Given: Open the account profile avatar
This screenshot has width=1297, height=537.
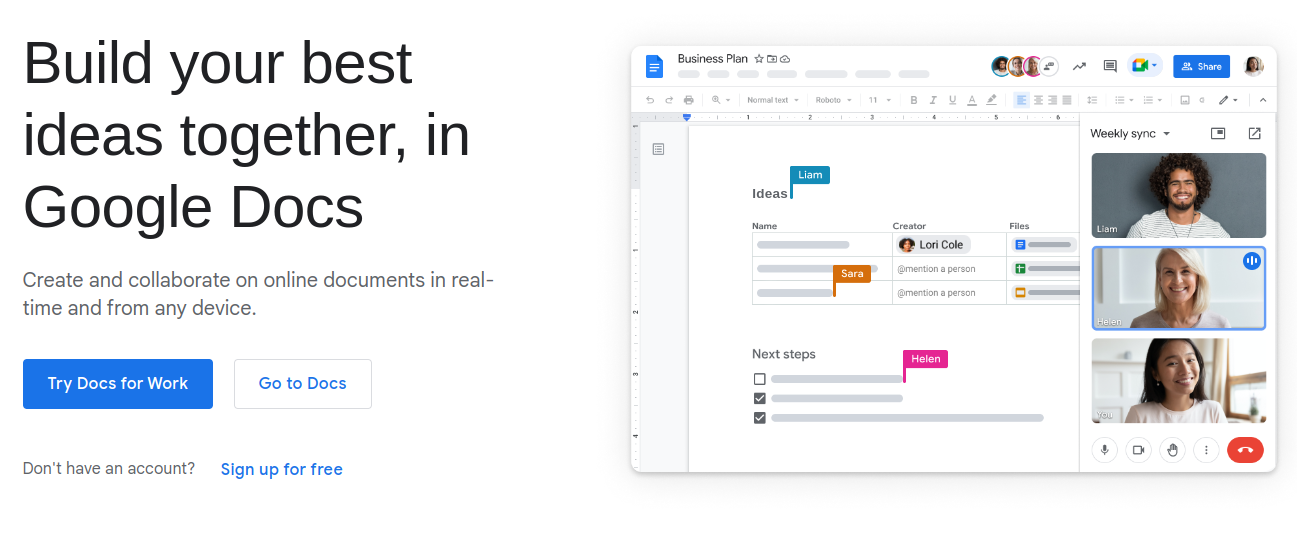Looking at the screenshot, I should [1253, 66].
